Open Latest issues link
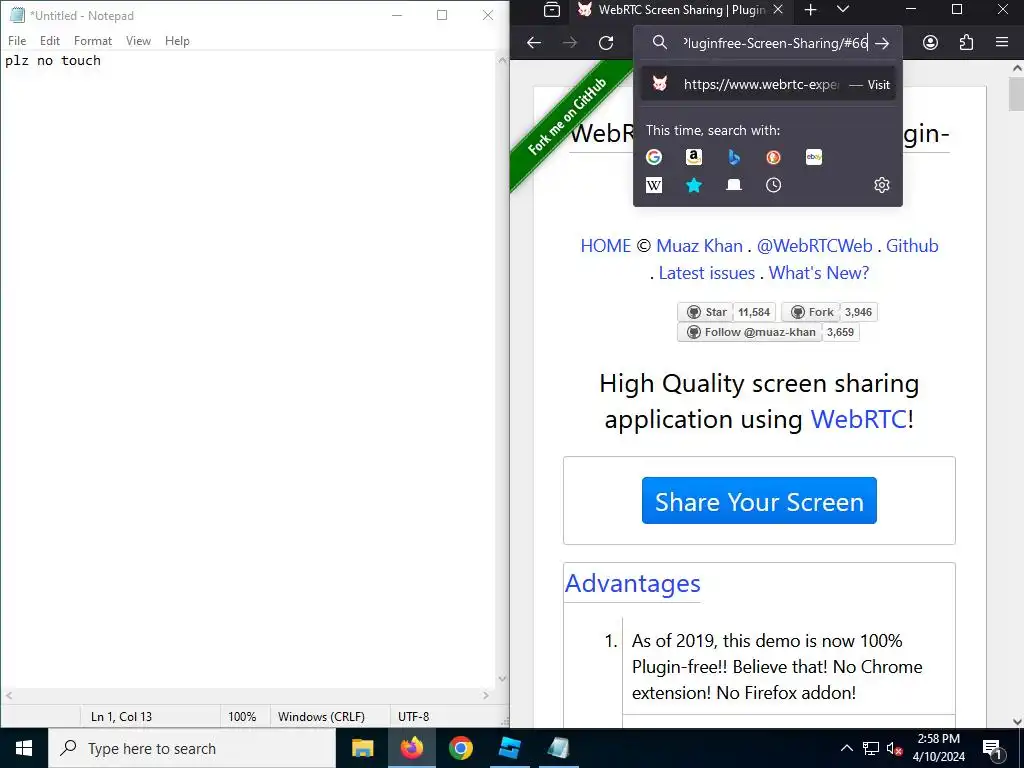This screenshot has width=1024, height=768. (707, 273)
